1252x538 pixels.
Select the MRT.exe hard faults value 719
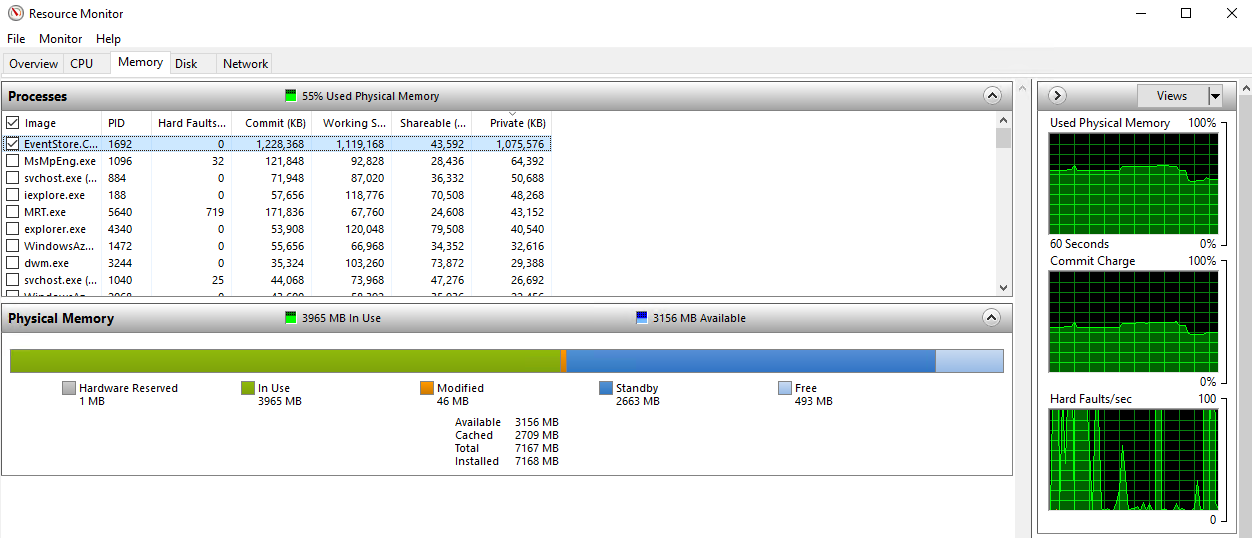pos(214,212)
